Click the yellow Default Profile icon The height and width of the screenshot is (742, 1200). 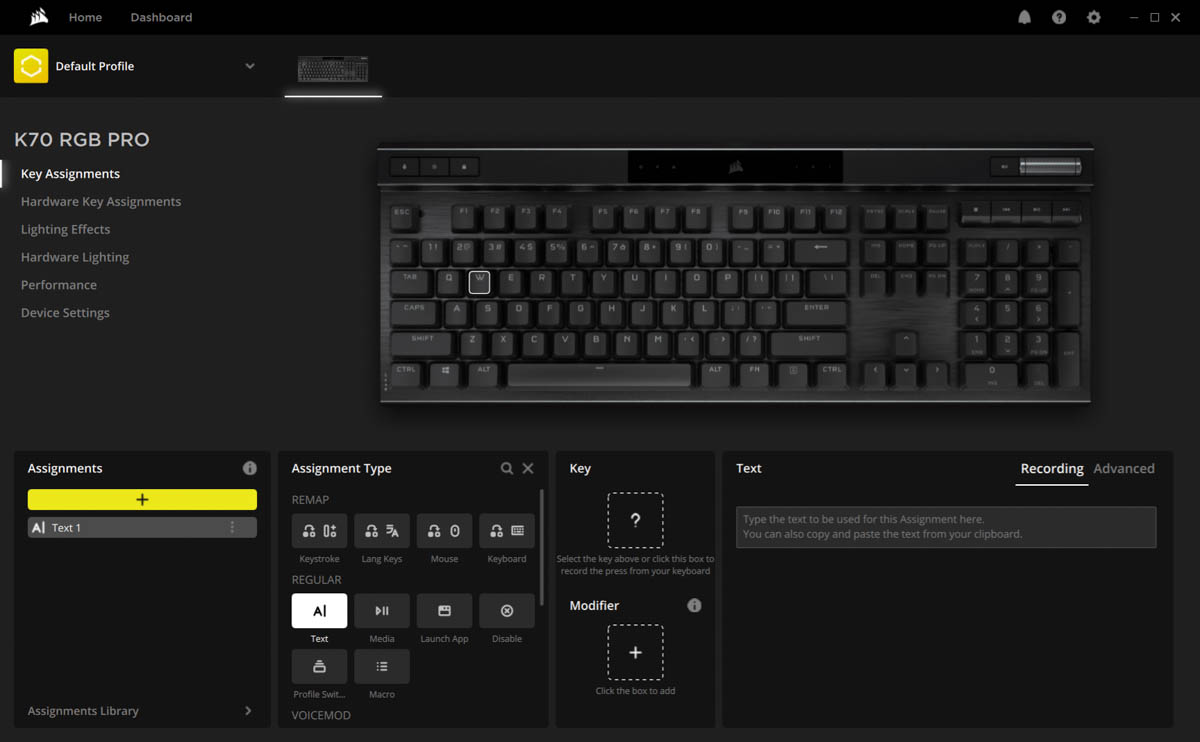(31, 66)
